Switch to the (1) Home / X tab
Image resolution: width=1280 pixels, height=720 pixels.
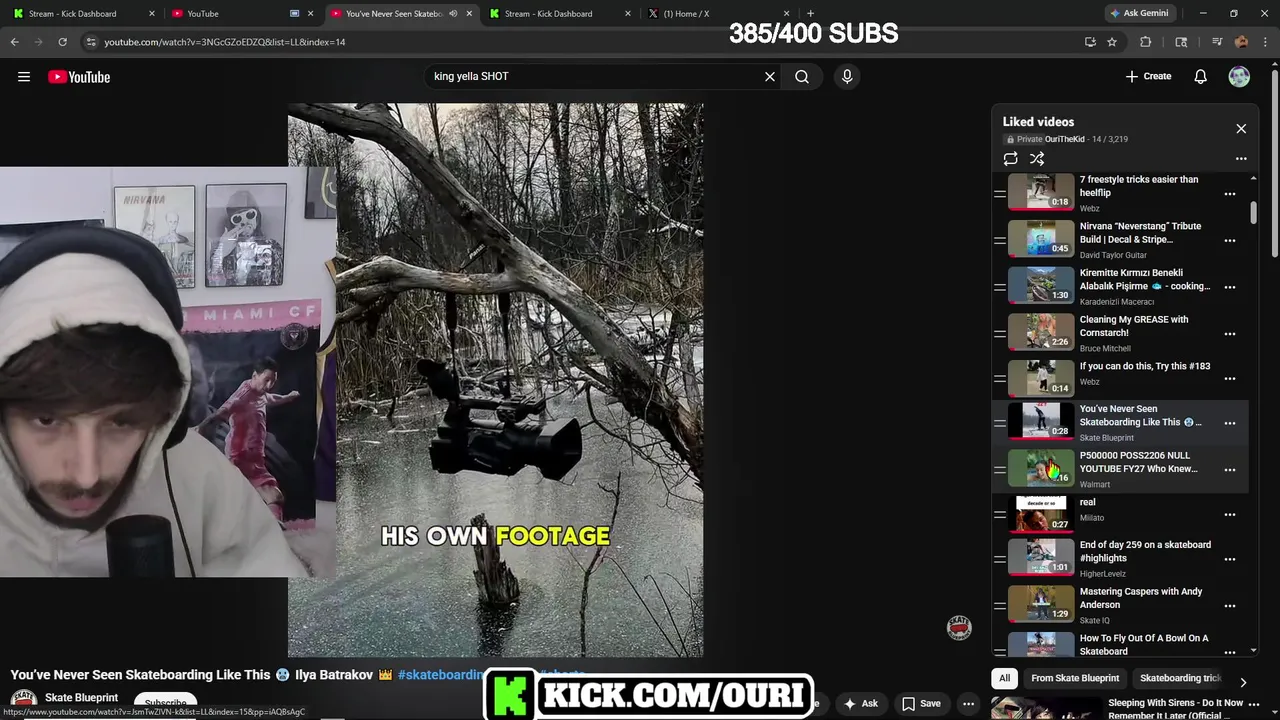pyautogui.click(x=716, y=14)
